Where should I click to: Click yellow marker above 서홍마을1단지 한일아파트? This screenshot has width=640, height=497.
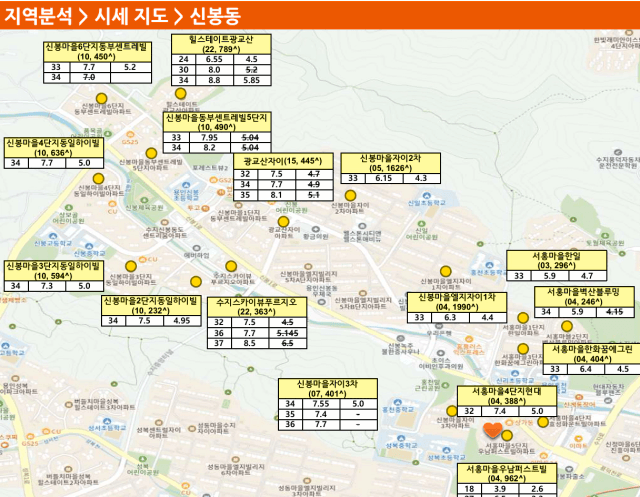click(523, 318)
